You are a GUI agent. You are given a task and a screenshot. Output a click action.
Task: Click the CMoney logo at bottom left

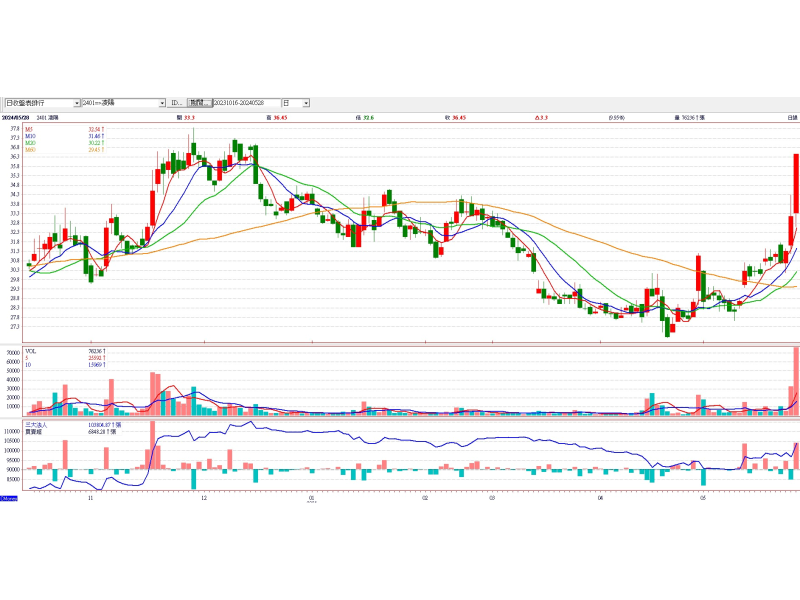[8, 497]
